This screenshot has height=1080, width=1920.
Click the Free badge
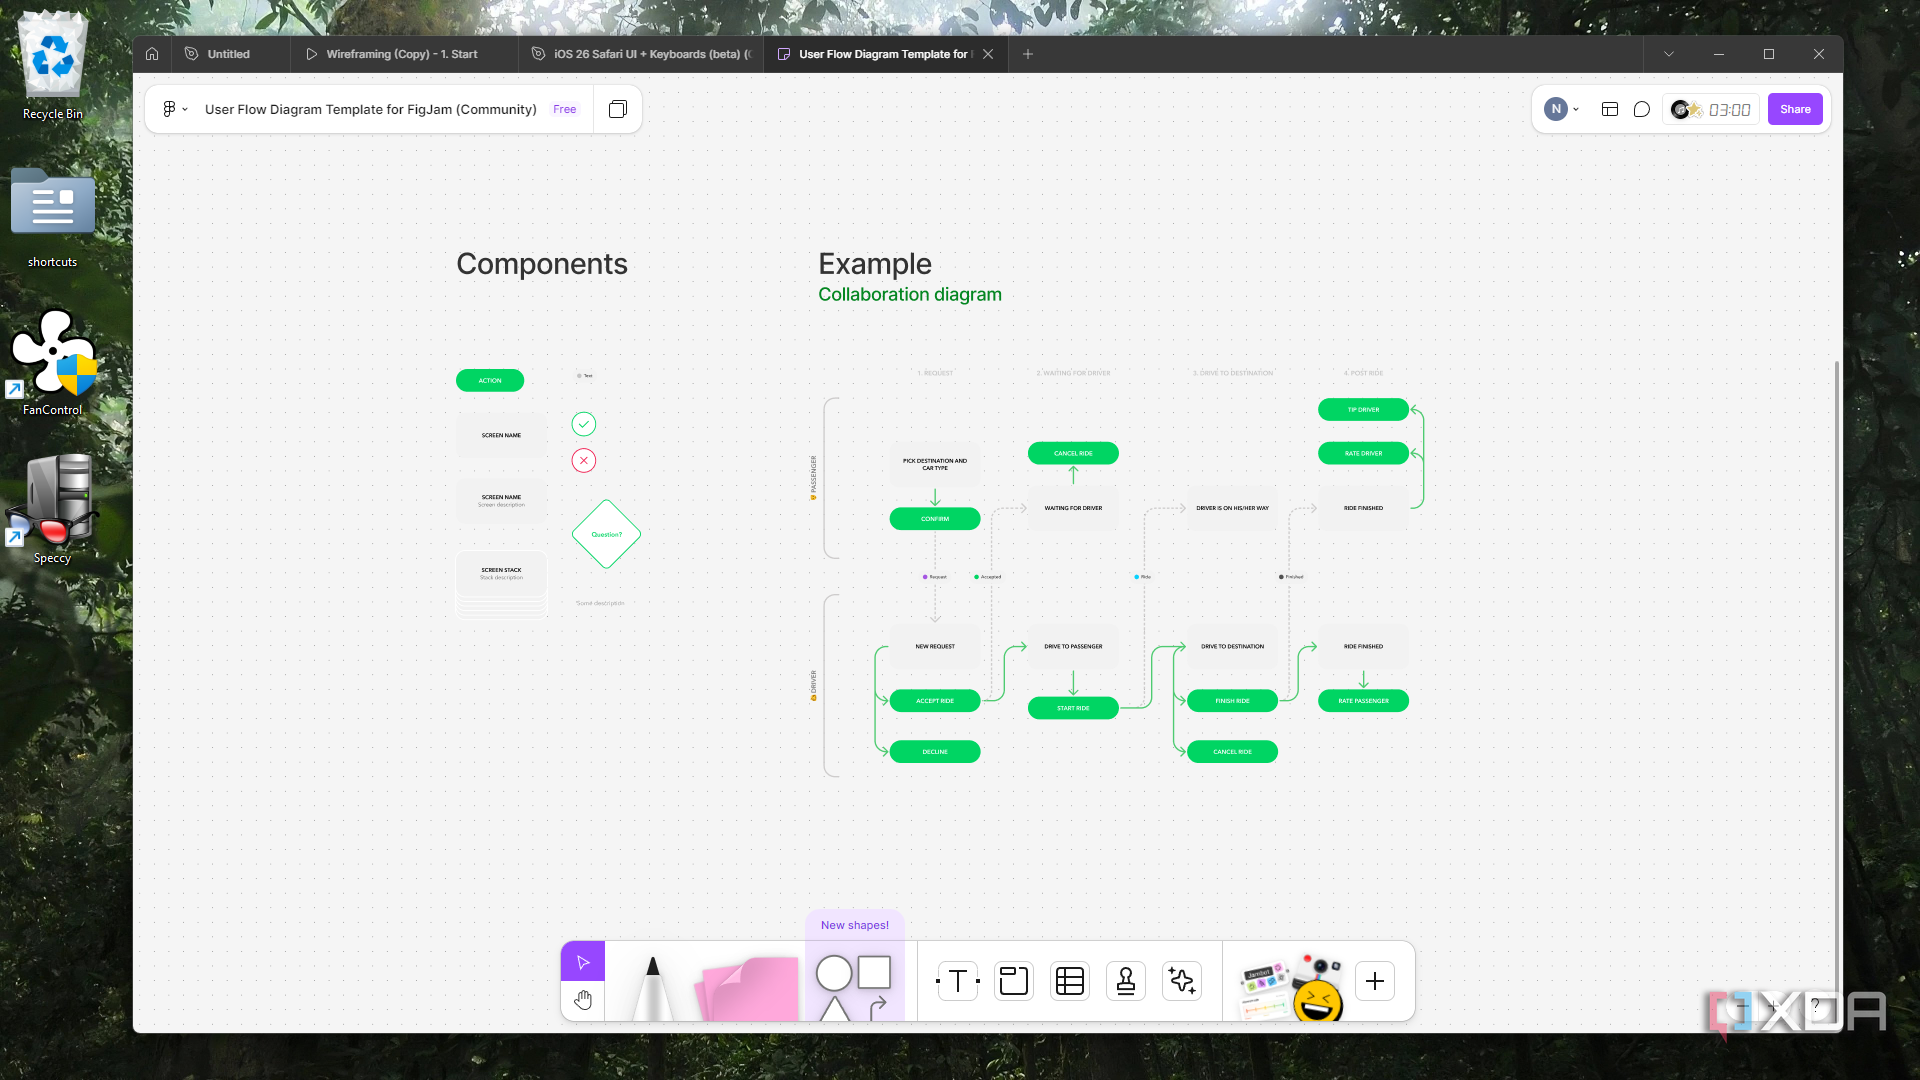[x=564, y=109]
